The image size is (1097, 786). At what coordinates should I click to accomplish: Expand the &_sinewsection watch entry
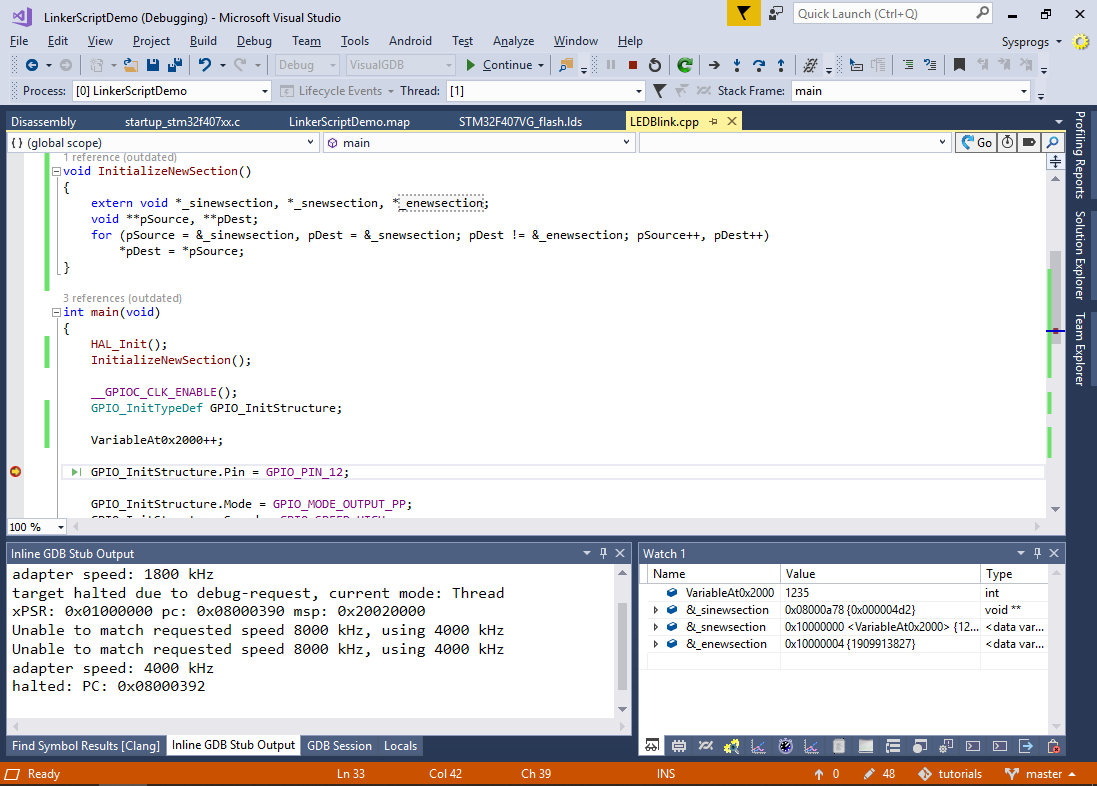656,610
